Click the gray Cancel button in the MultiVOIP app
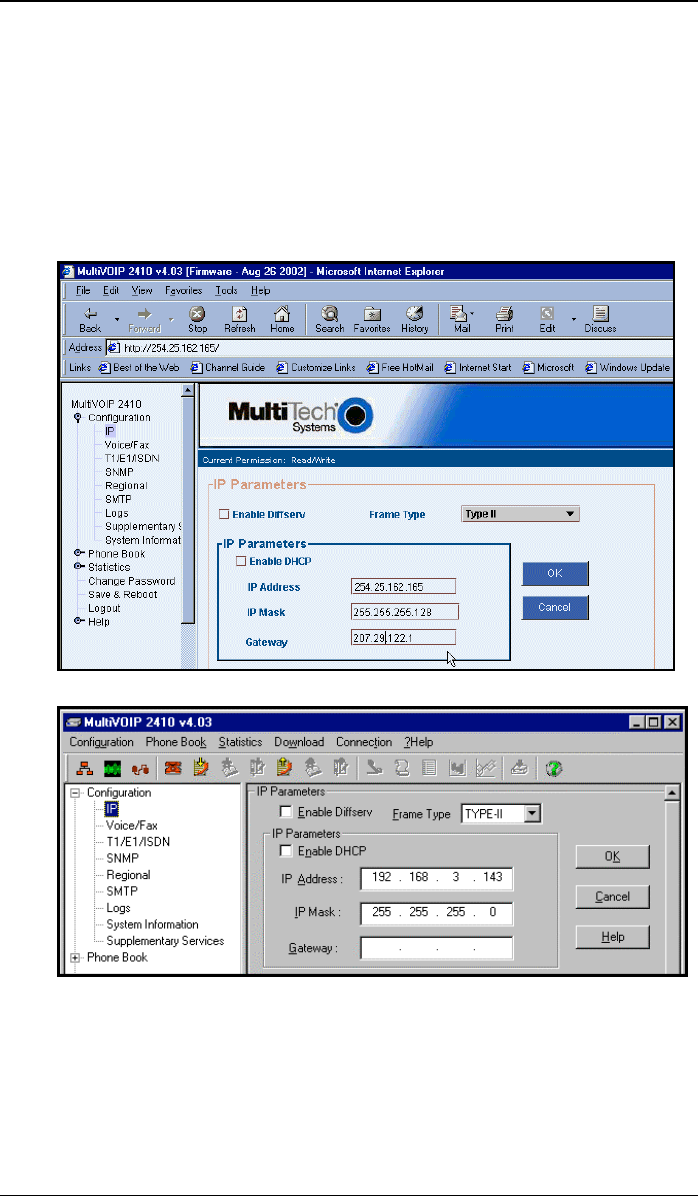 (613, 896)
